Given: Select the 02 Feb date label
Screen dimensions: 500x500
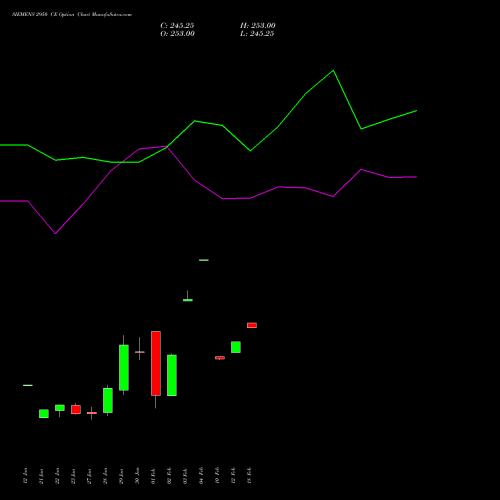Looking at the screenshot, I should (x=169, y=476).
